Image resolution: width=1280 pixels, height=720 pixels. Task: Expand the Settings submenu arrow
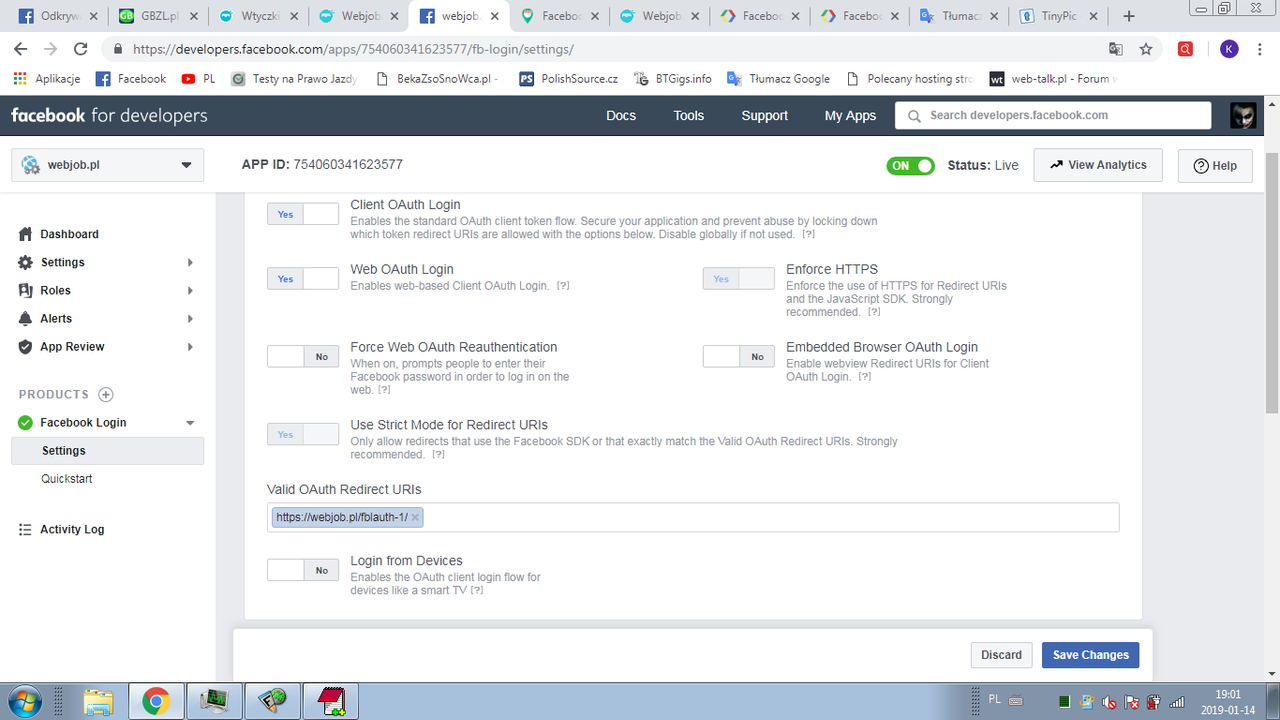(x=190, y=262)
